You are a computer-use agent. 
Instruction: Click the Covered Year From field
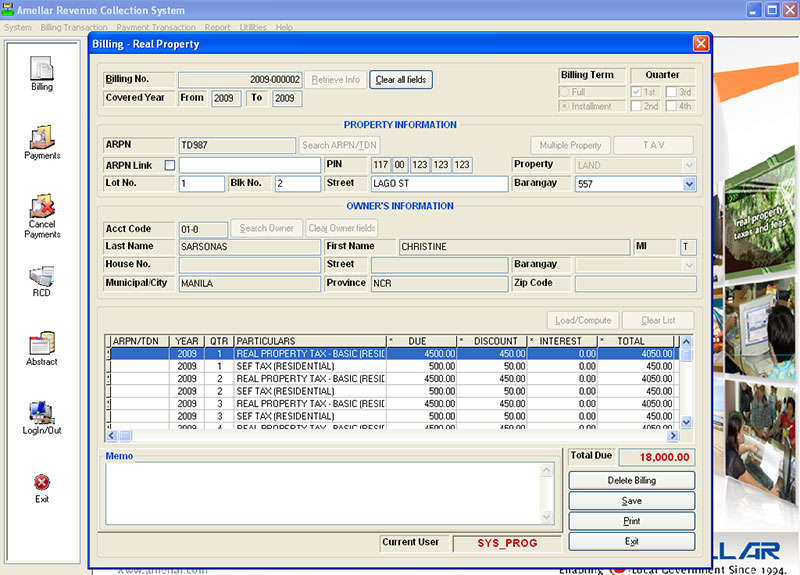click(x=227, y=98)
